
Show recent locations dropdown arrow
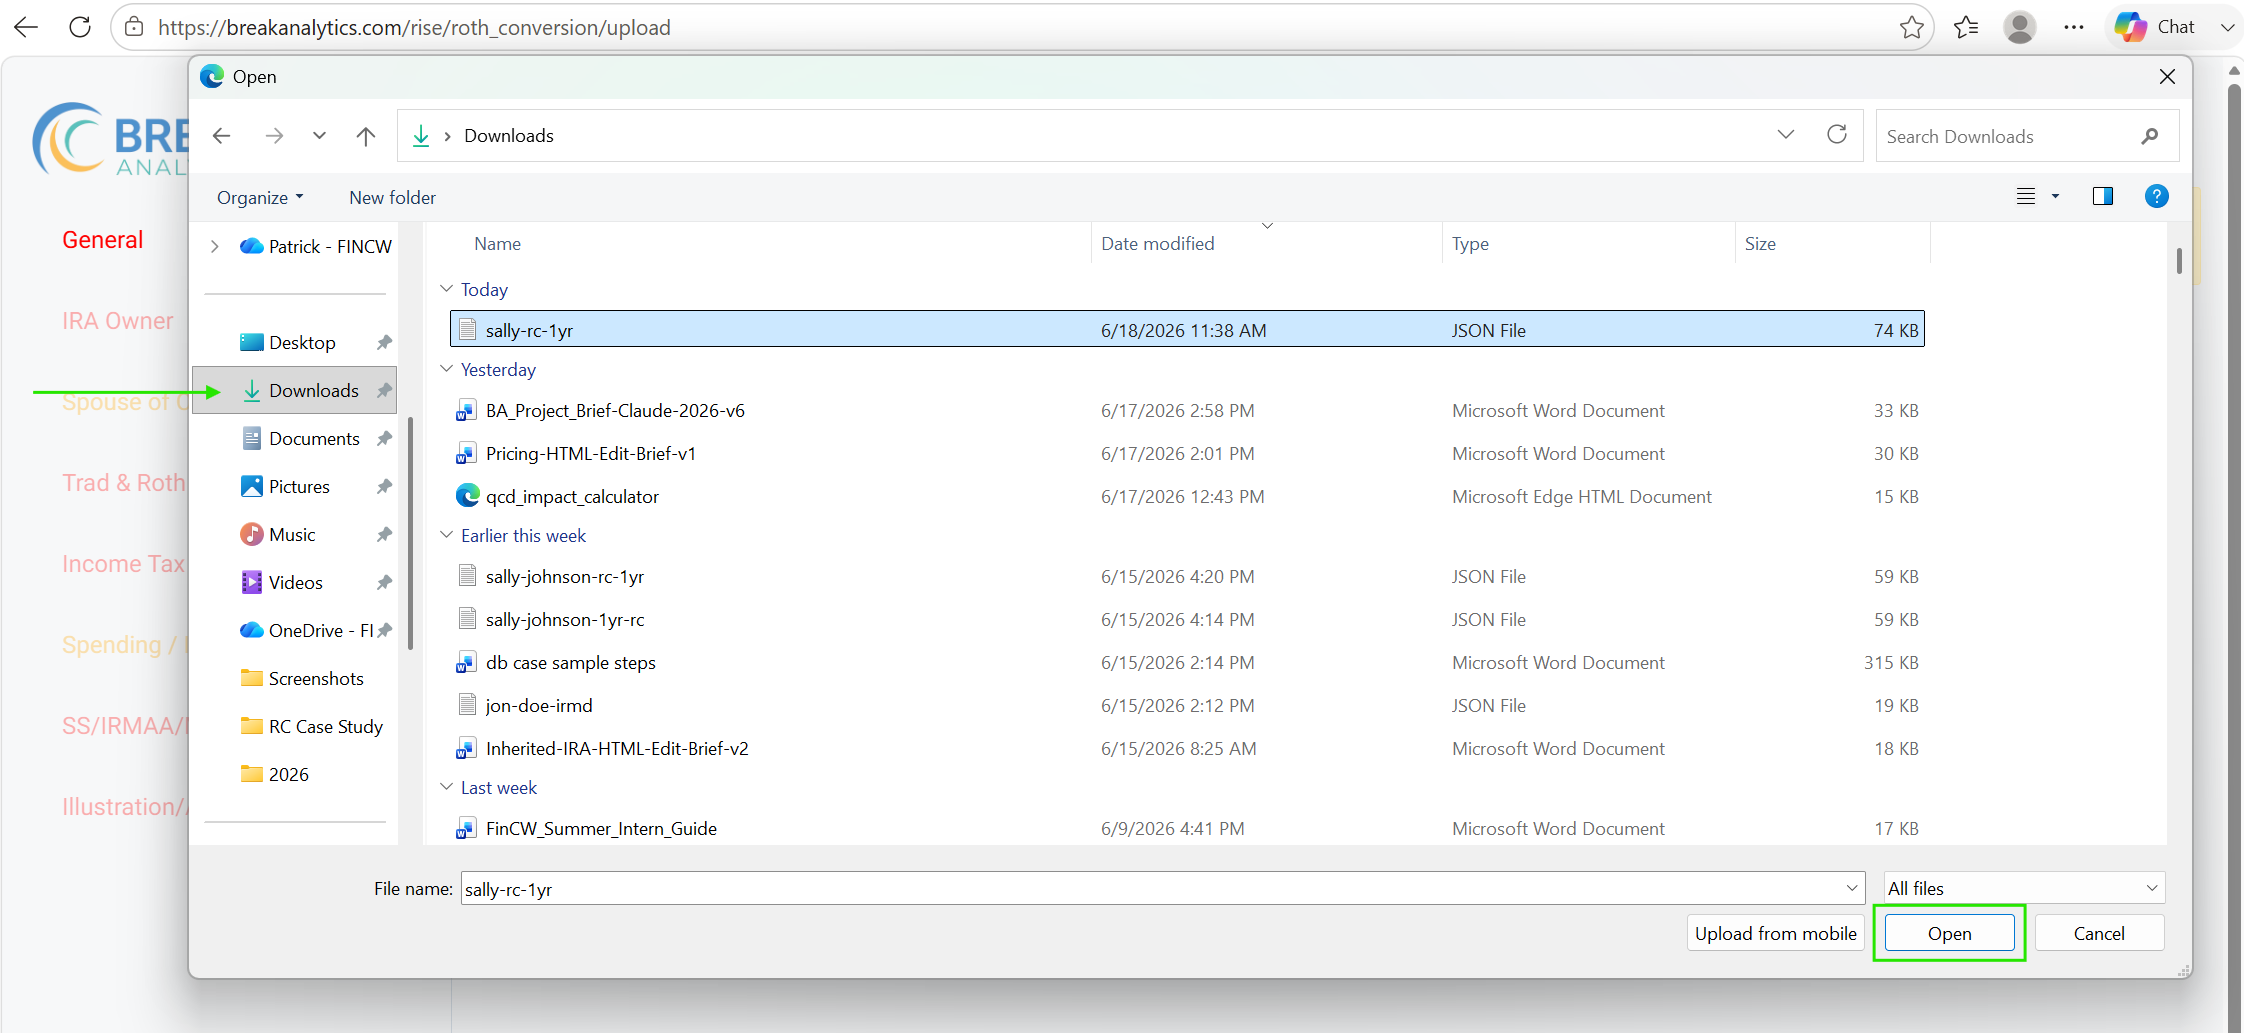tap(319, 135)
